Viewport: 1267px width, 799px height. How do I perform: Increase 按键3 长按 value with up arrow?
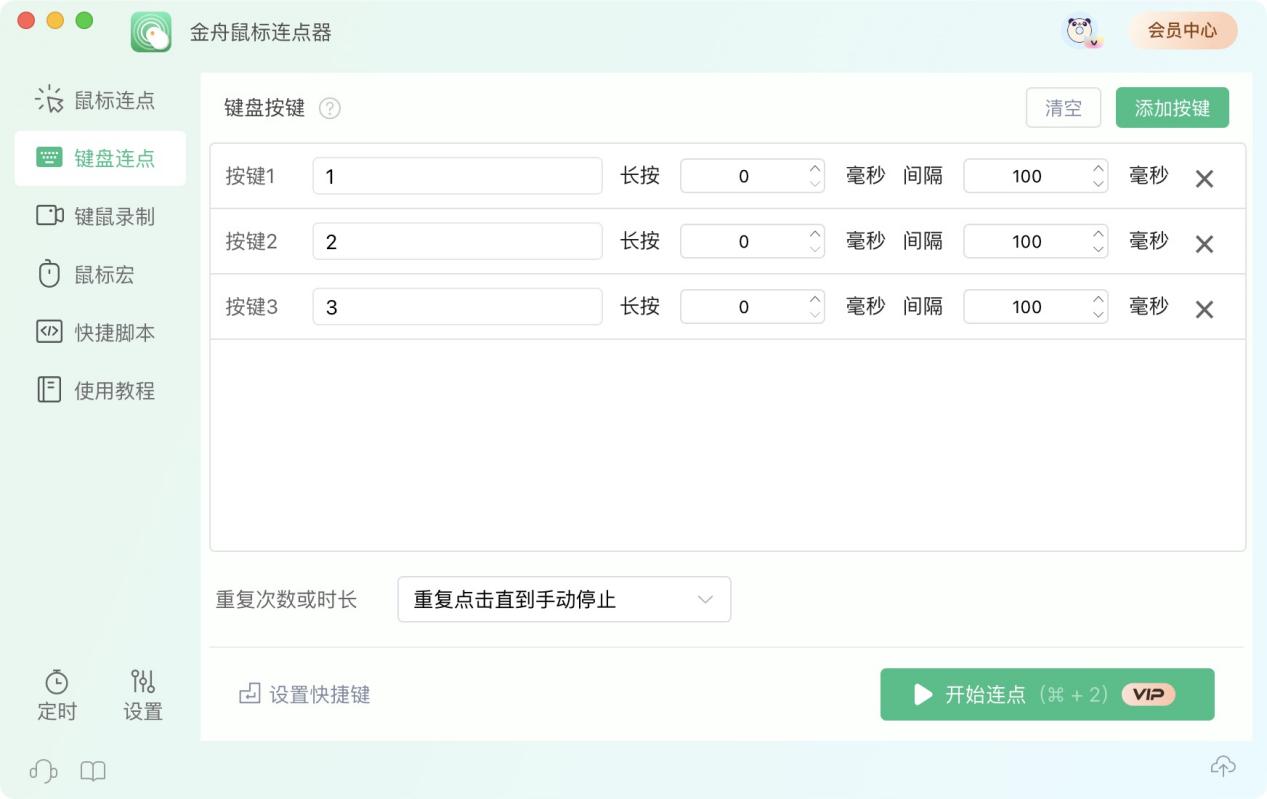click(815, 299)
